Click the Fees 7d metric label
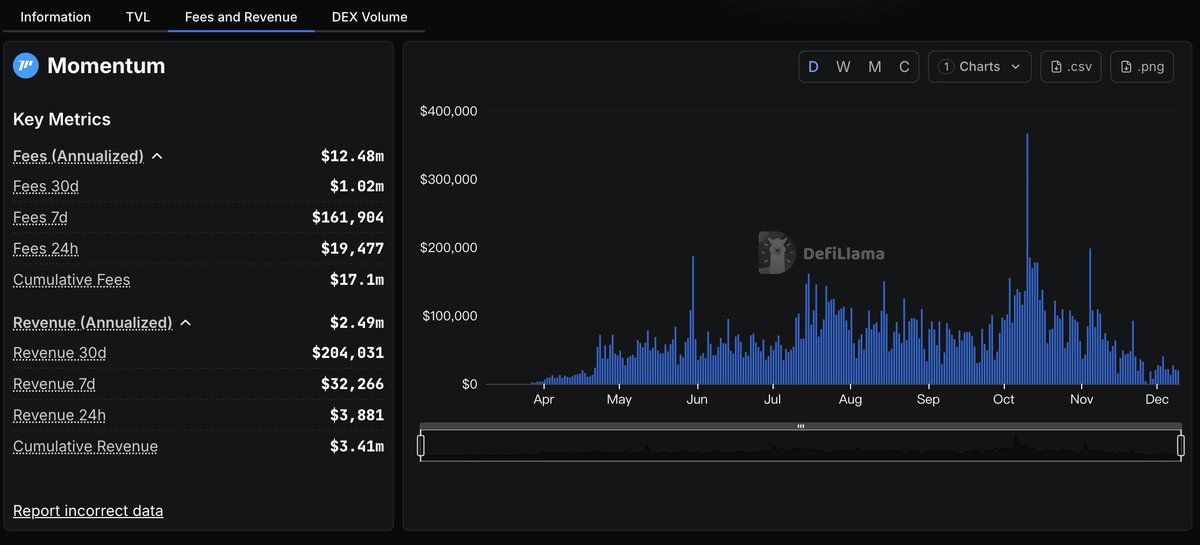The width and height of the screenshot is (1200, 545). pos(40,217)
